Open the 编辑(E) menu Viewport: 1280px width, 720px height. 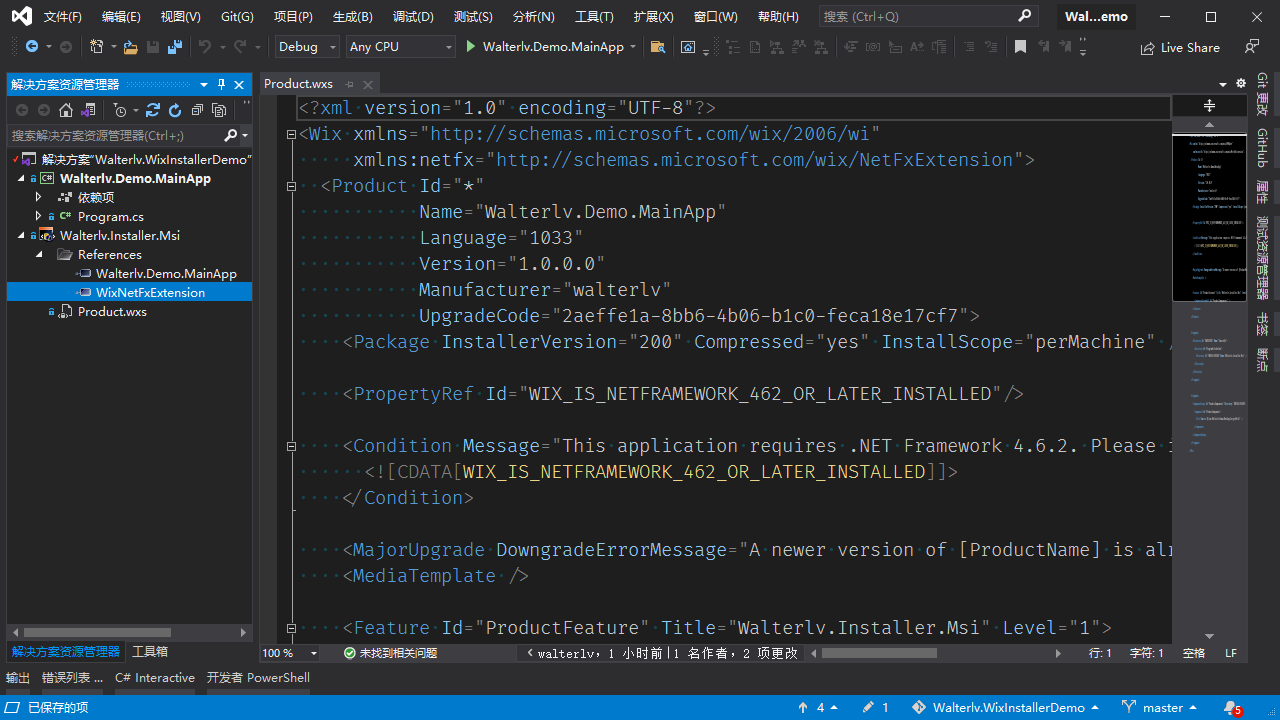[121, 17]
